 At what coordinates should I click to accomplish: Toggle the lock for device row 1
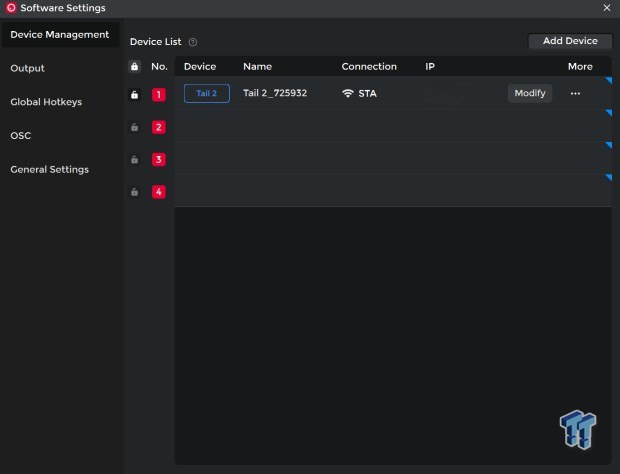tap(134, 95)
